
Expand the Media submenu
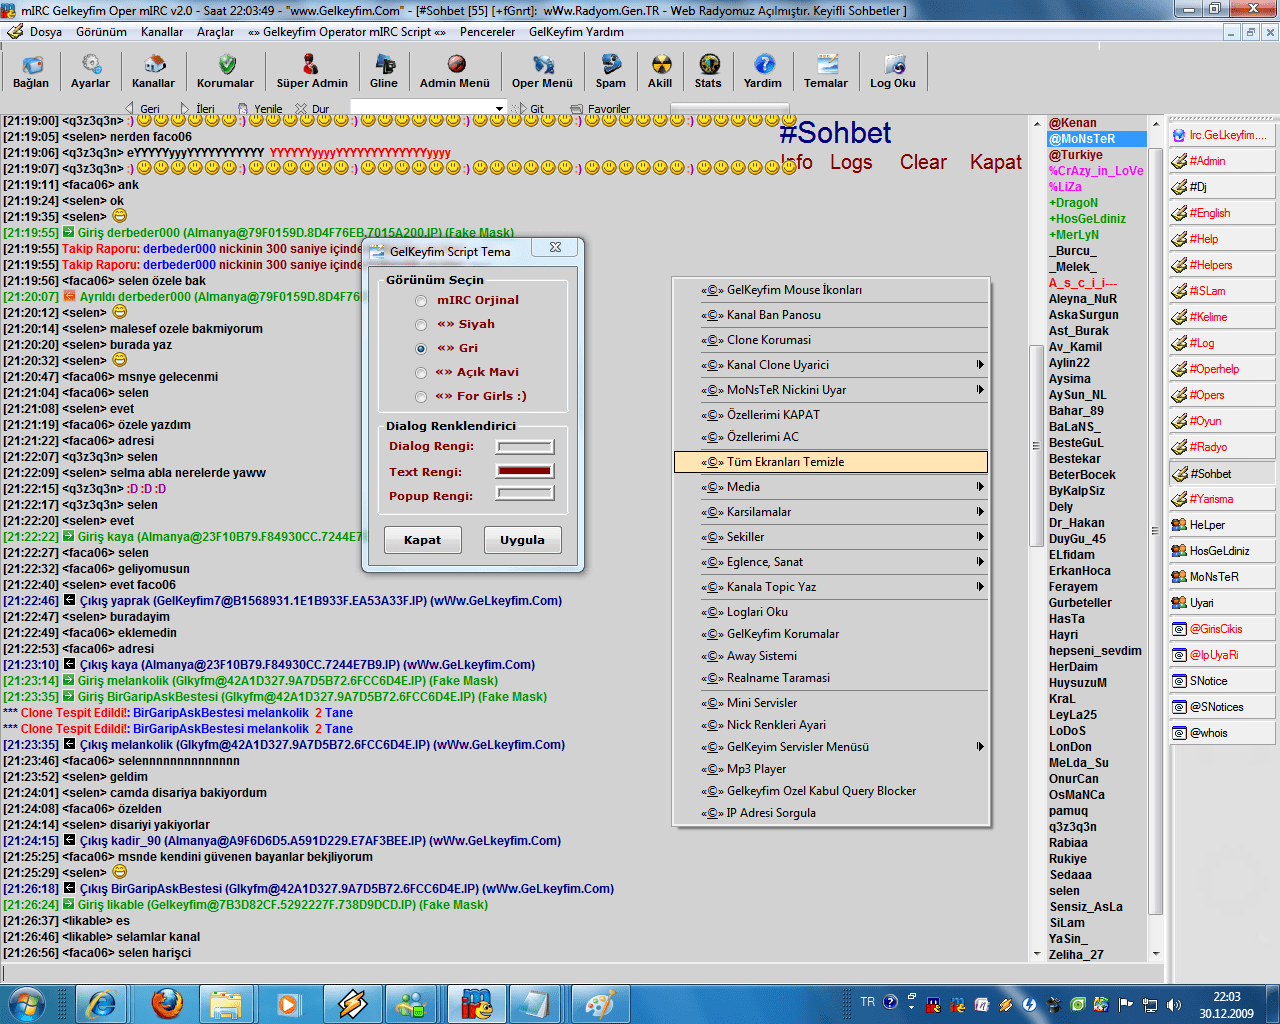pyautogui.click(x=831, y=487)
